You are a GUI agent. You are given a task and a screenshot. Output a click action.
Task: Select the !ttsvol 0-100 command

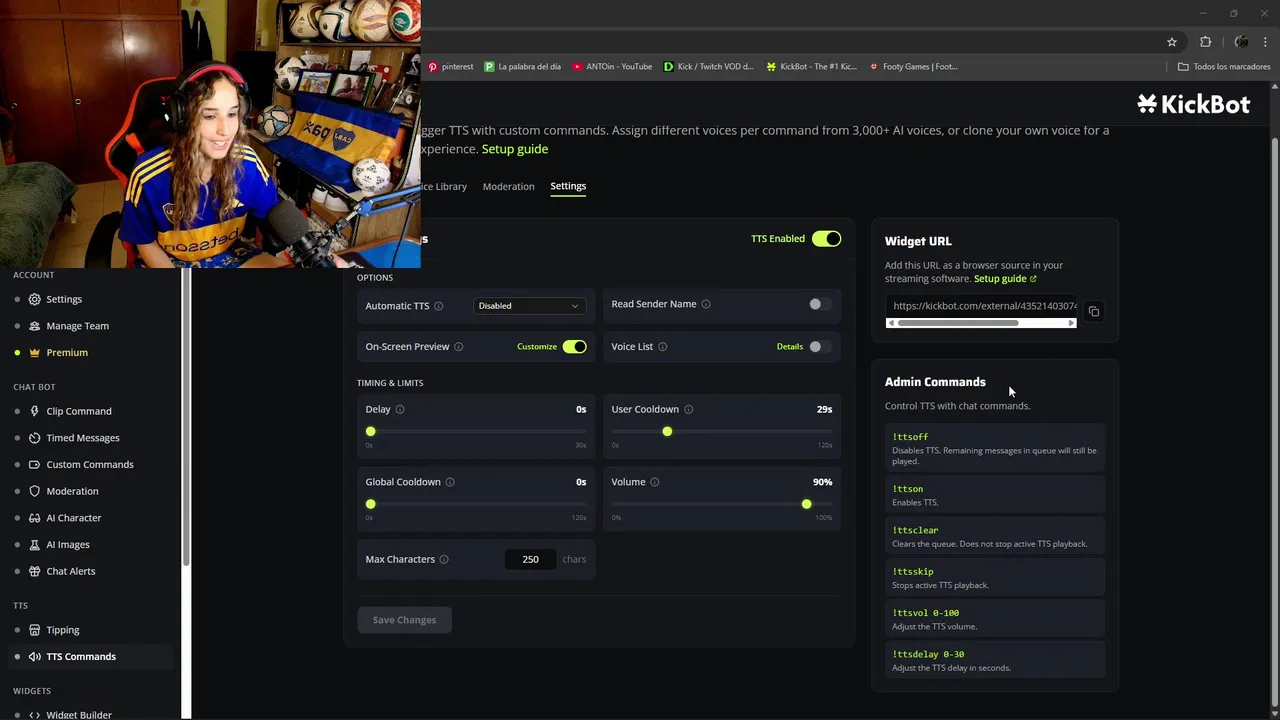(x=995, y=619)
